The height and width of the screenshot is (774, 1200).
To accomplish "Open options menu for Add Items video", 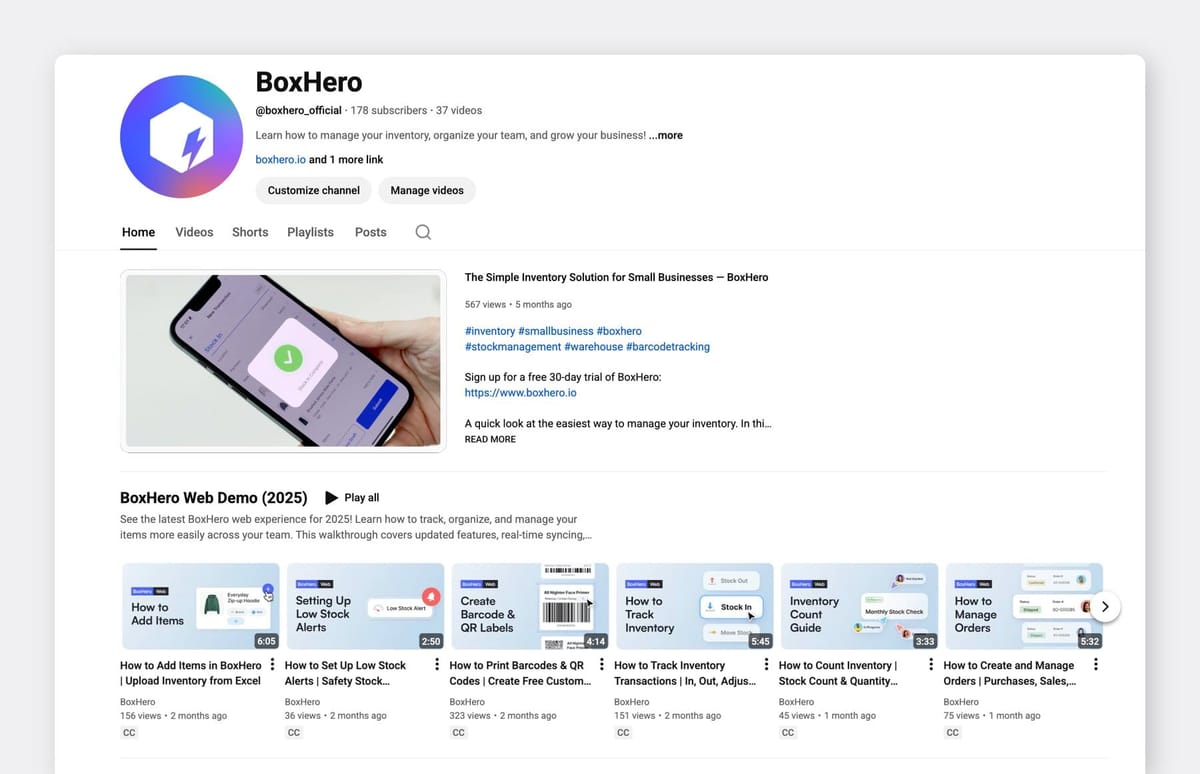I will pos(273,665).
